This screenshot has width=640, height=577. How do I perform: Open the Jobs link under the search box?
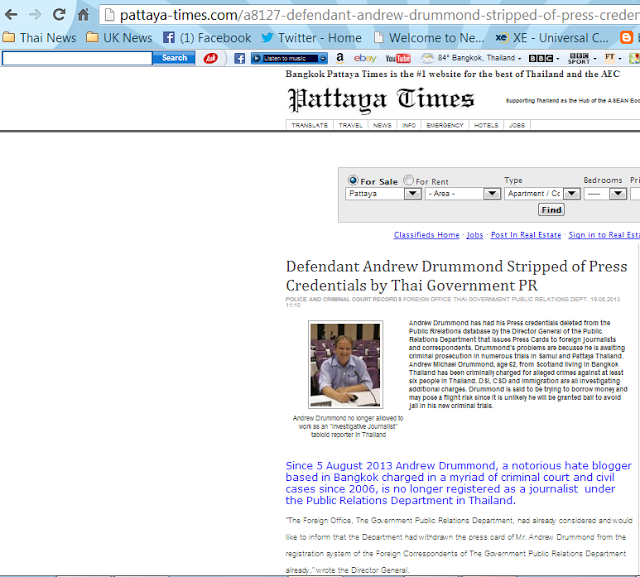click(475, 235)
